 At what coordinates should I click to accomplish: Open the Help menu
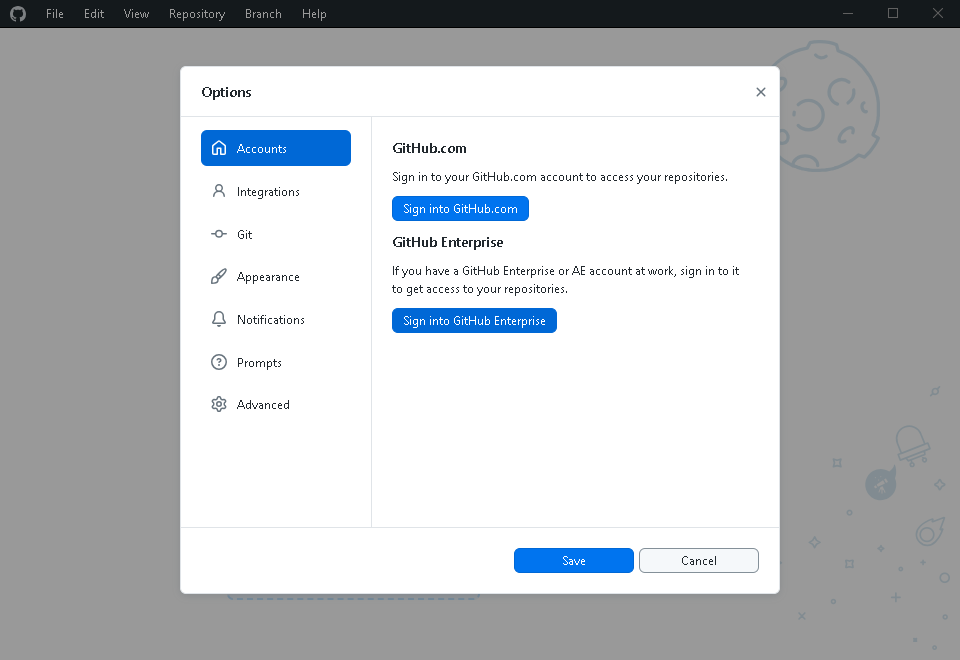pyautogui.click(x=314, y=14)
